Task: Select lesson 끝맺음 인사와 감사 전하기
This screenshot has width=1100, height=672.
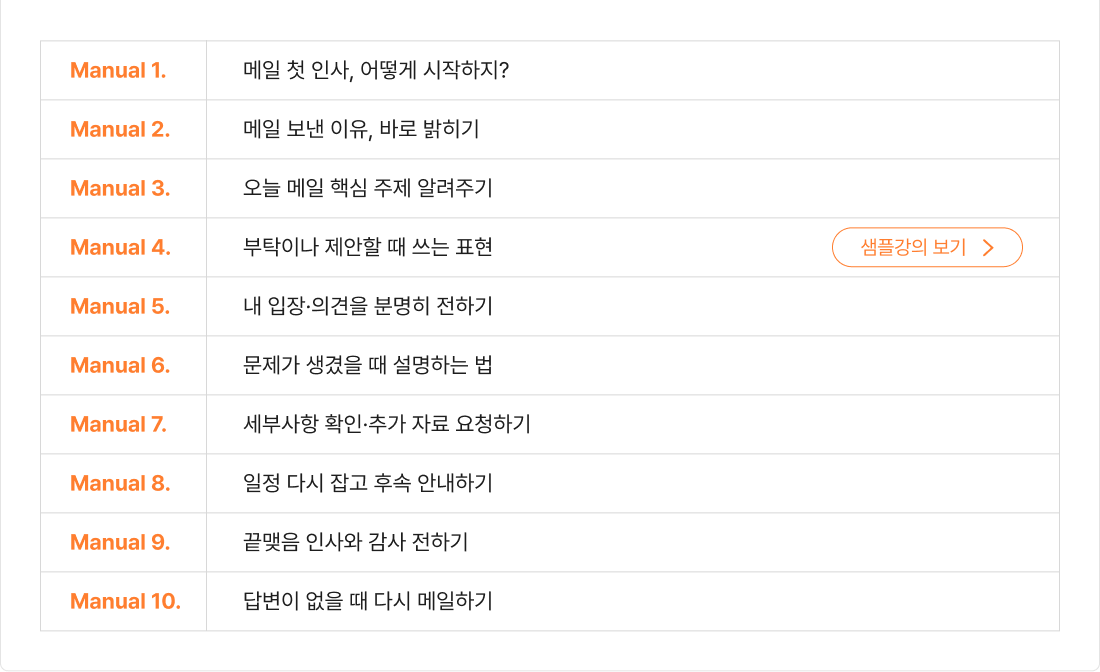Action: (356, 543)
